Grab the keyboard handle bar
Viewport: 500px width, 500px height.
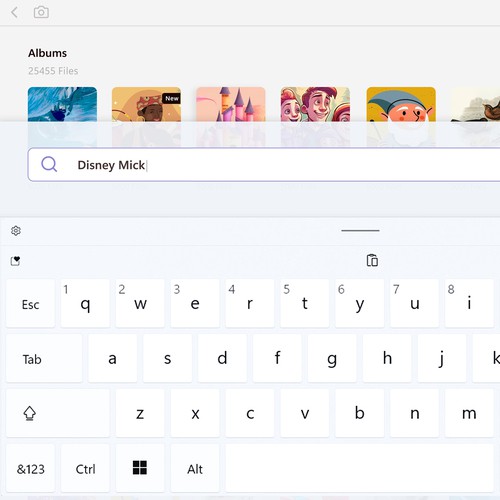(x=360, y=230)
